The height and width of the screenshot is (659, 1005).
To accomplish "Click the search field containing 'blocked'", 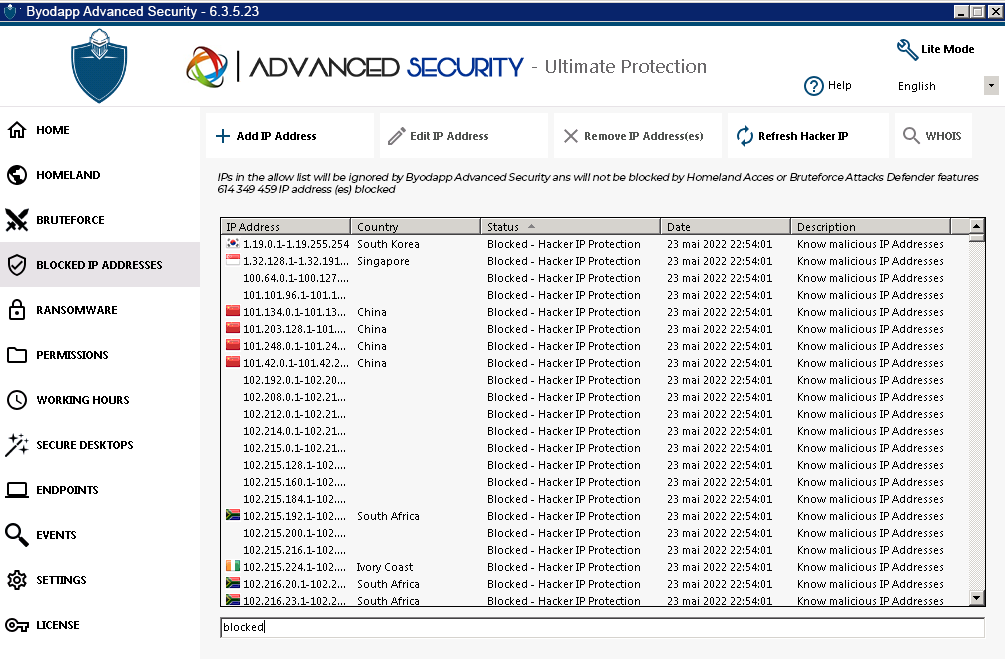I will 602,627.
